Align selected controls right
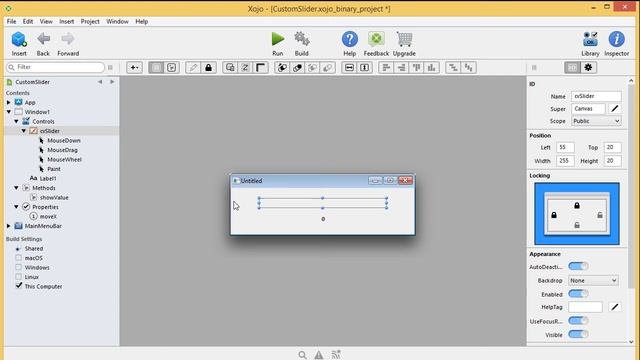Screen dimensions: 640x360 click(x=401, y=68)
